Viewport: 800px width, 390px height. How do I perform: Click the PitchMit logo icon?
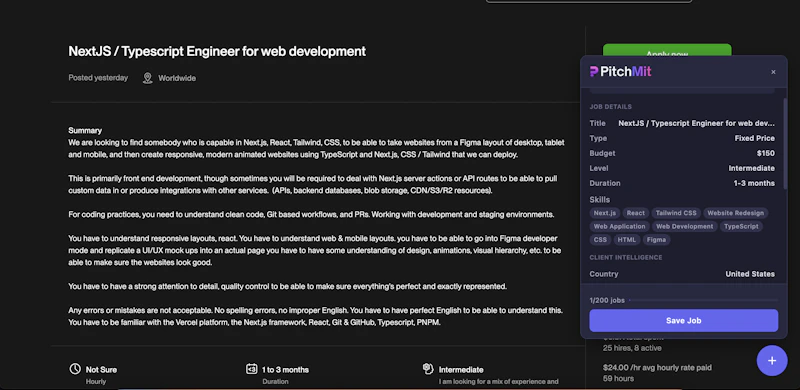pos(594,72)
